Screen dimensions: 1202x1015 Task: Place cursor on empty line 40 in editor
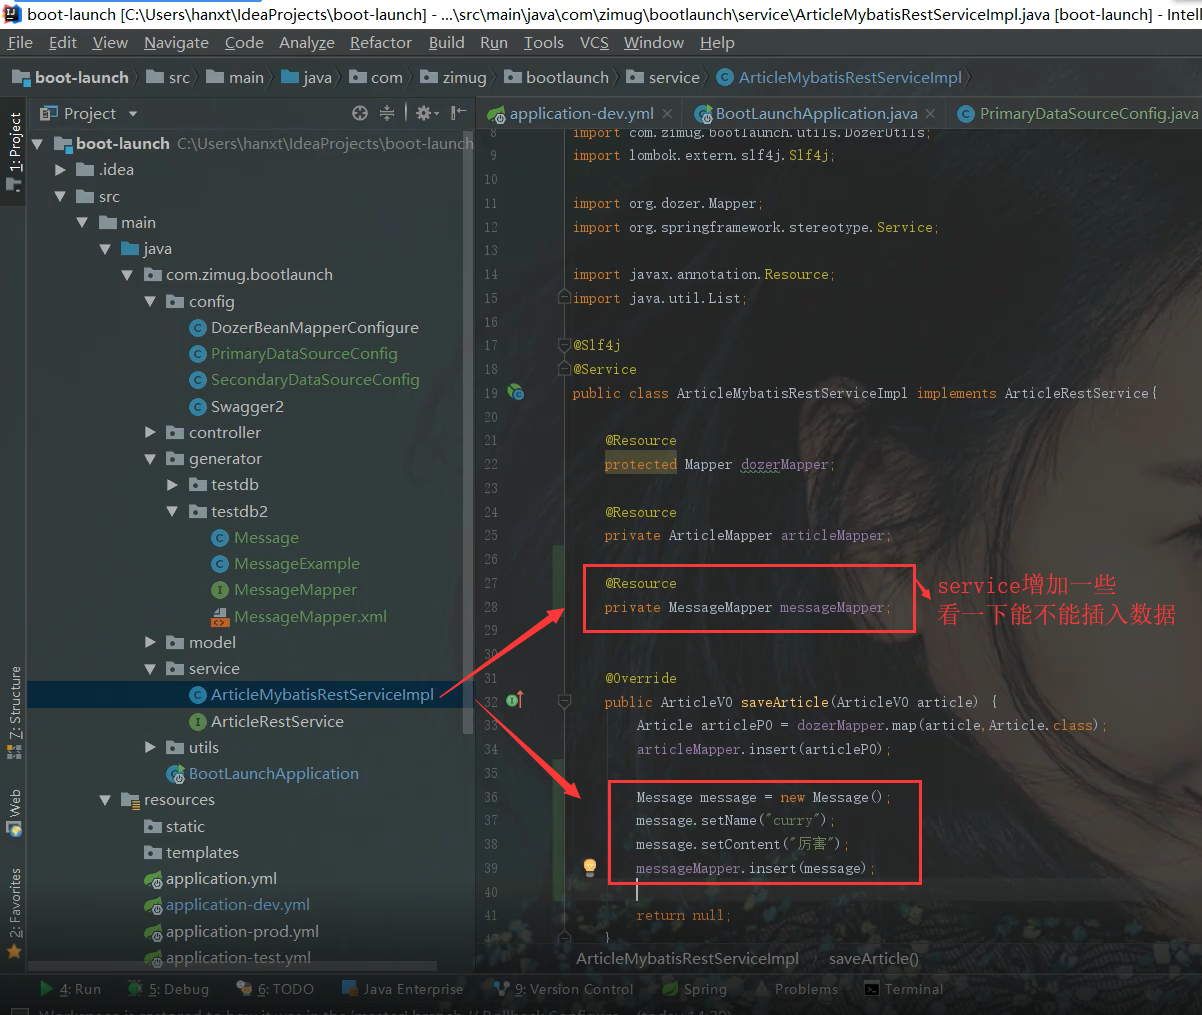[880, 891]
